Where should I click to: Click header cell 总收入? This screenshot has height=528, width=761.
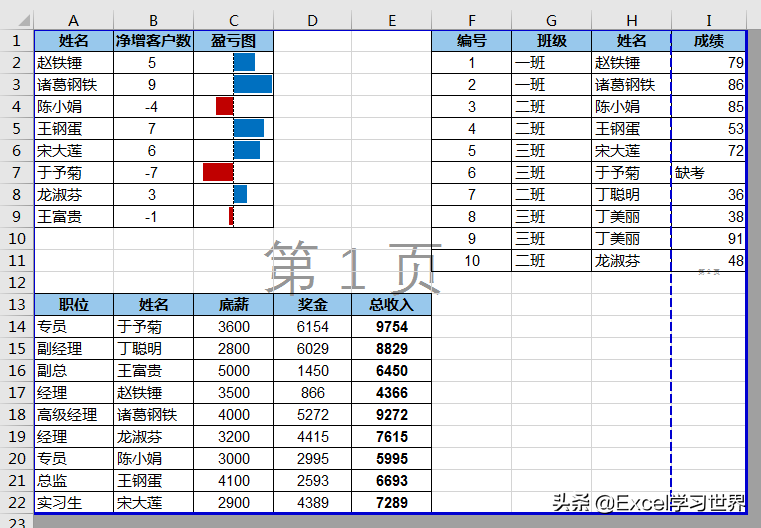click(392, 305)
